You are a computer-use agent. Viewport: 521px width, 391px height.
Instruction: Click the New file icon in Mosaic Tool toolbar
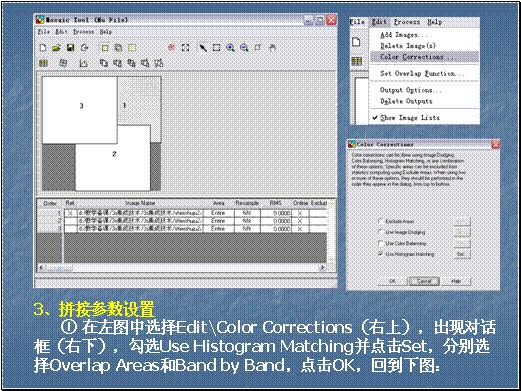pyautogui.click(x=43, y=48)
